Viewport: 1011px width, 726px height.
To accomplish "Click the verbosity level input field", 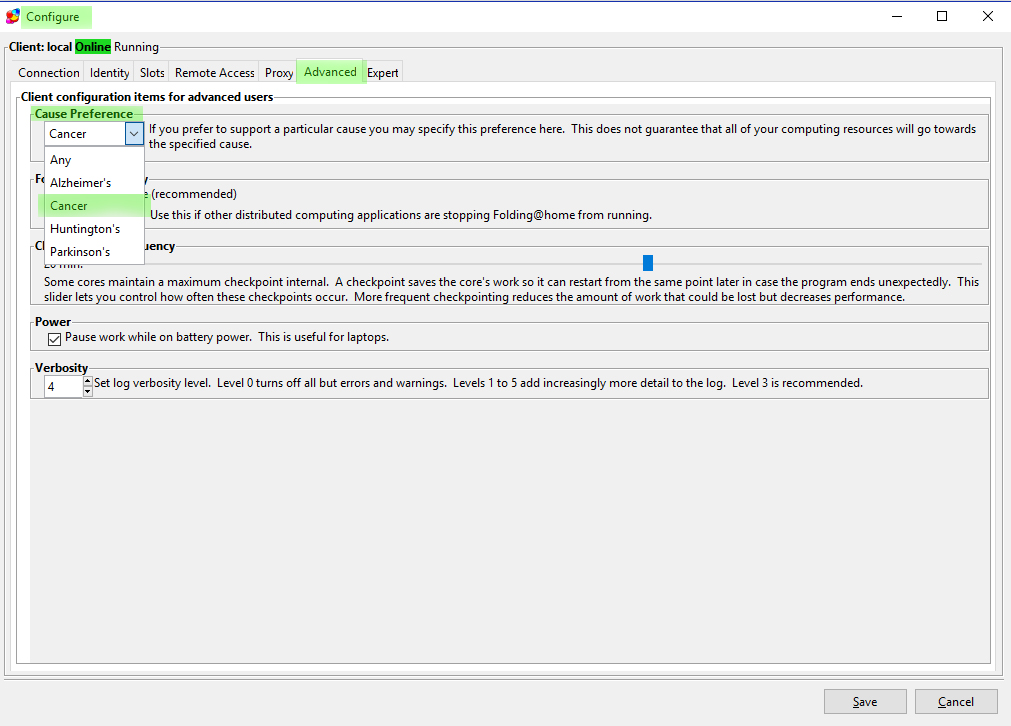I will point(64,387).
